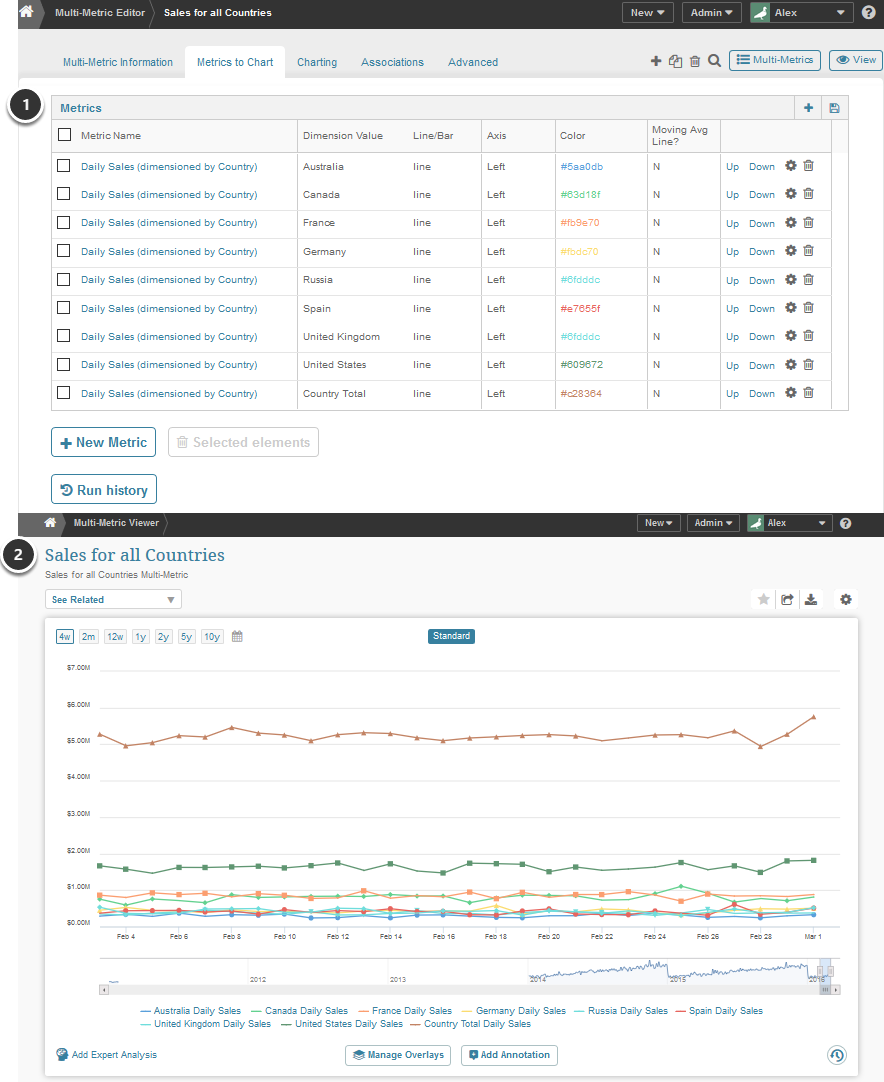Open the See Related dropdown
The height and width of the screenshot is (1082, 884).
113,600
